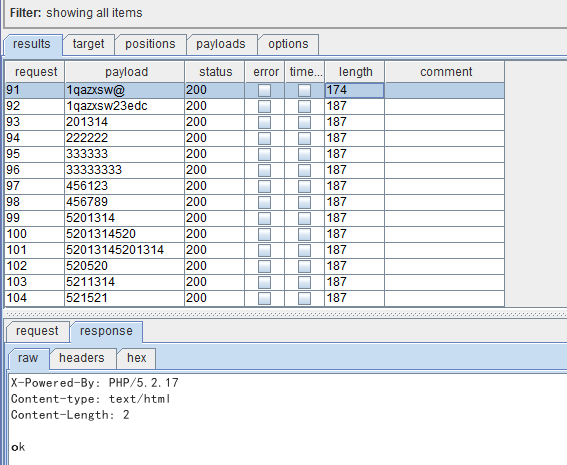
Task: Toggle timeout checkbox for request 102
Action: 304,266
